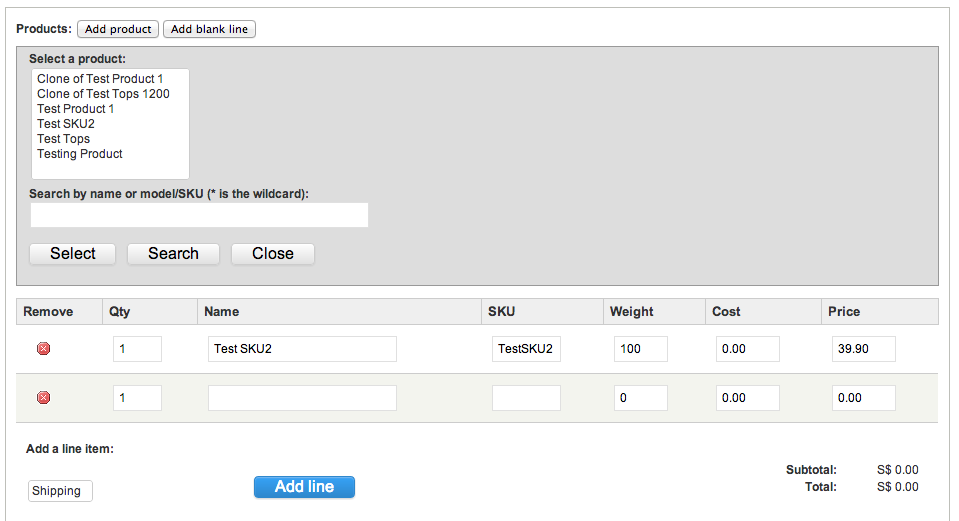This screenshot has width=959, height=521.
Task: Select Clone of Test Product 1 option
Action: click(x=100, y=79)
